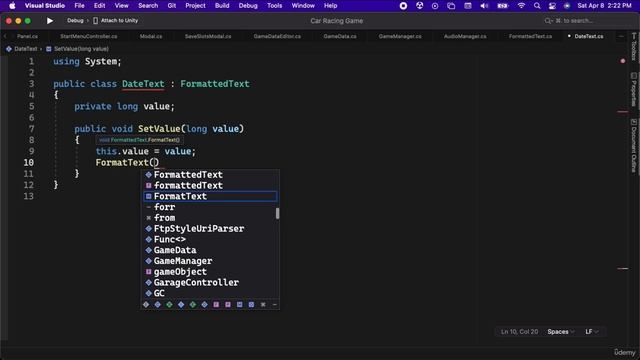
Task: Open Control Center icon
Action: coord(552,6)
